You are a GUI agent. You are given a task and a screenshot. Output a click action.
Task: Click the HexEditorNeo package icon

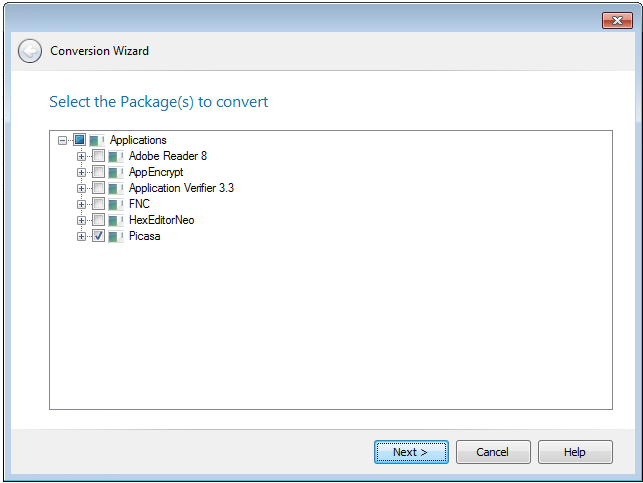(x=116, y=220)
